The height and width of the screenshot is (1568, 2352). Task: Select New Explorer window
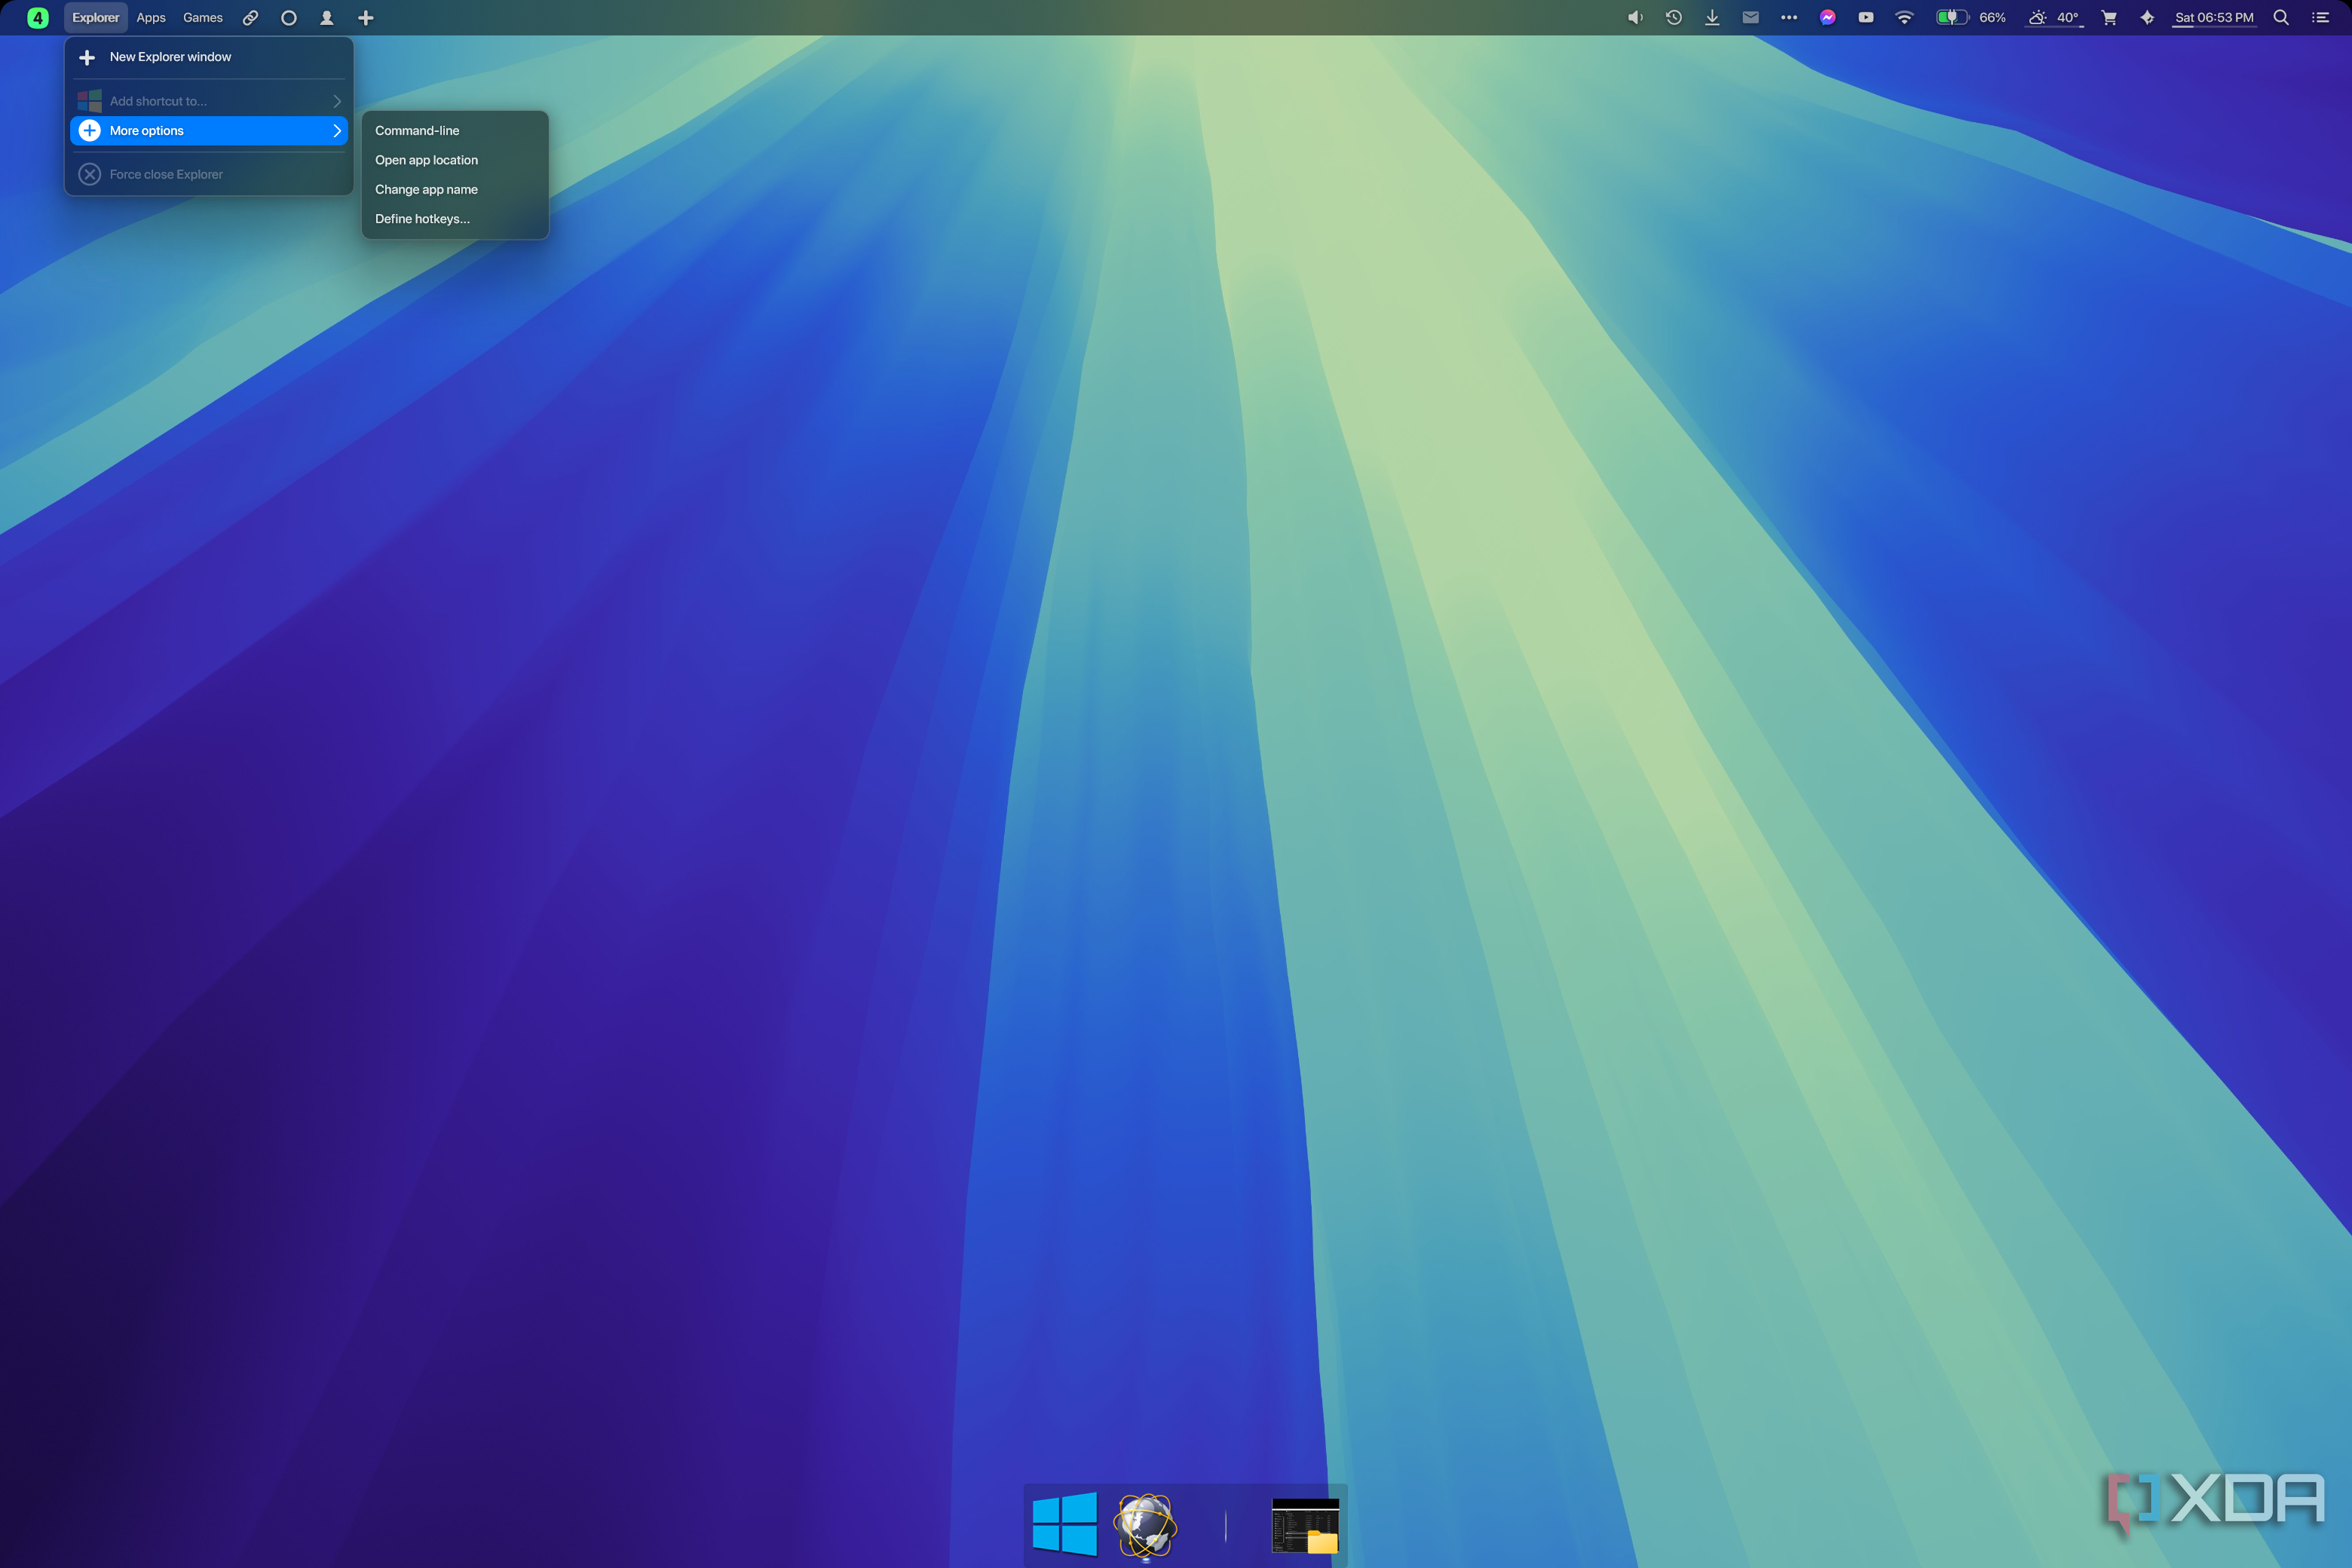pyautogui.click(x=170, y=57)
